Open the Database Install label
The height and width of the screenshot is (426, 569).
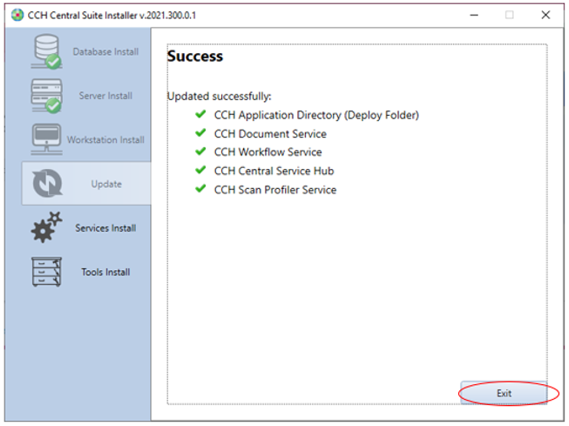[x=106, y=52]
